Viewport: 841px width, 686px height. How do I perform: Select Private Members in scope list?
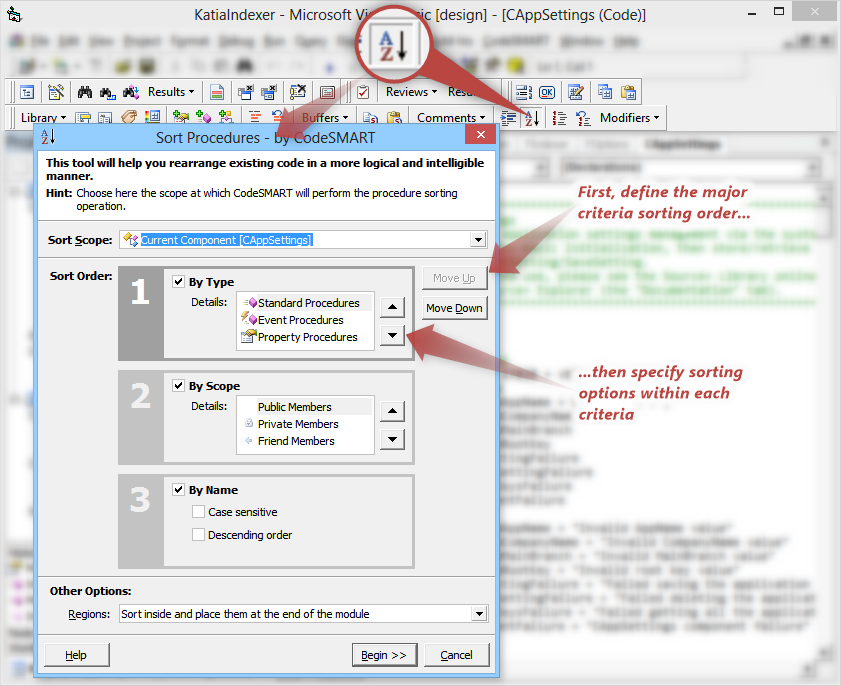[x=305, y=424]
